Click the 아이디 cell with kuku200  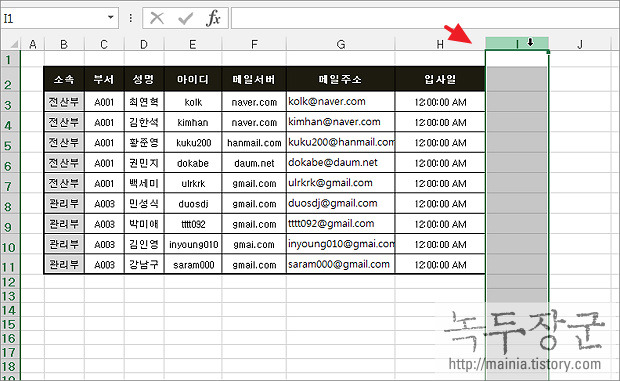pyautogui.click(x=193, y=143)
